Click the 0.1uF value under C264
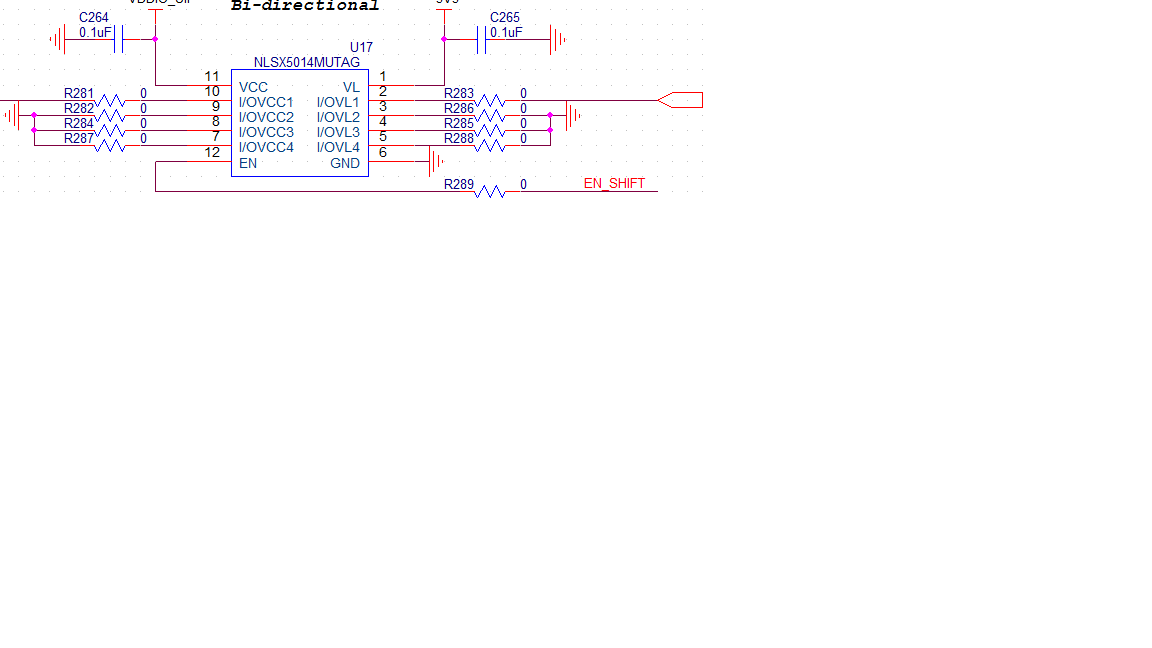 point(96,32)
